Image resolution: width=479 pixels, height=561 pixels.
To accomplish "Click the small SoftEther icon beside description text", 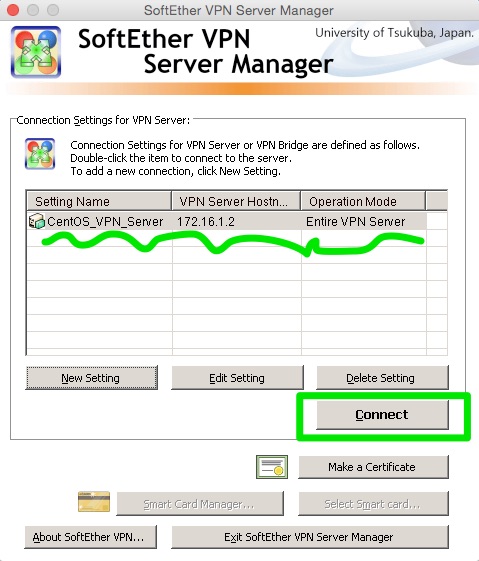I will pyautogui.click(x=40, y=153).
